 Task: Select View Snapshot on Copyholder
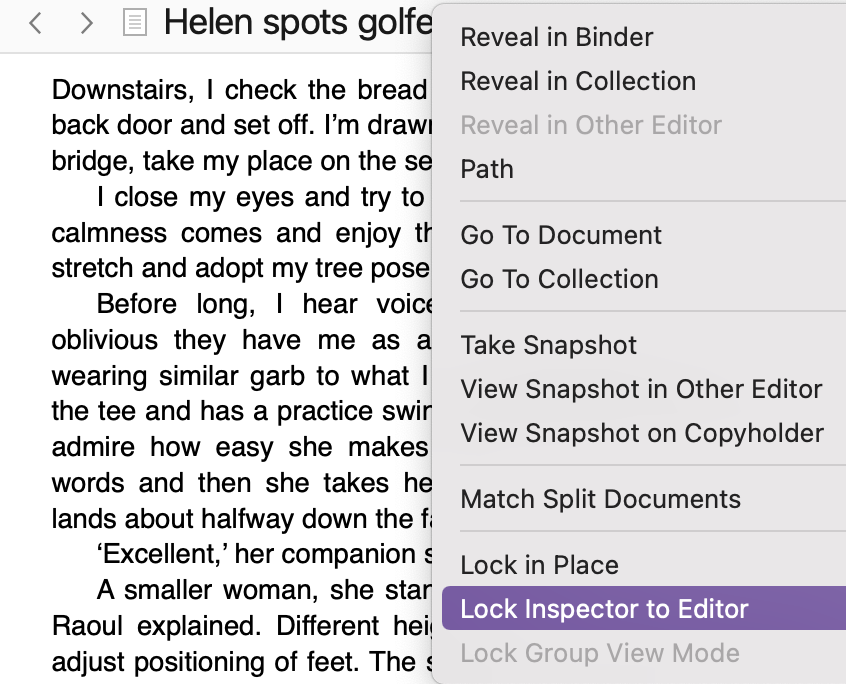point(644,433)
